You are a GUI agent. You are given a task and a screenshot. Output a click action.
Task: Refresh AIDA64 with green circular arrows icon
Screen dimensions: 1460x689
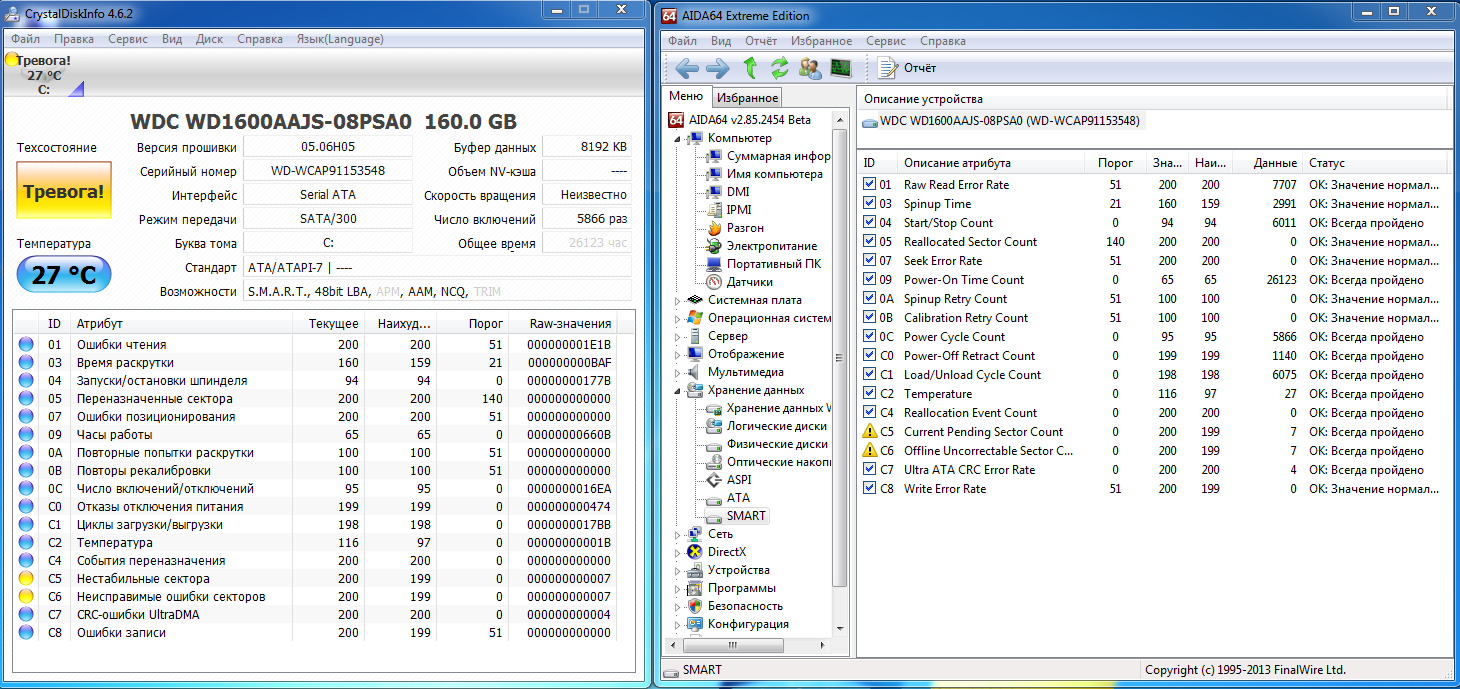pyautogui.click(x=780, y=68)
